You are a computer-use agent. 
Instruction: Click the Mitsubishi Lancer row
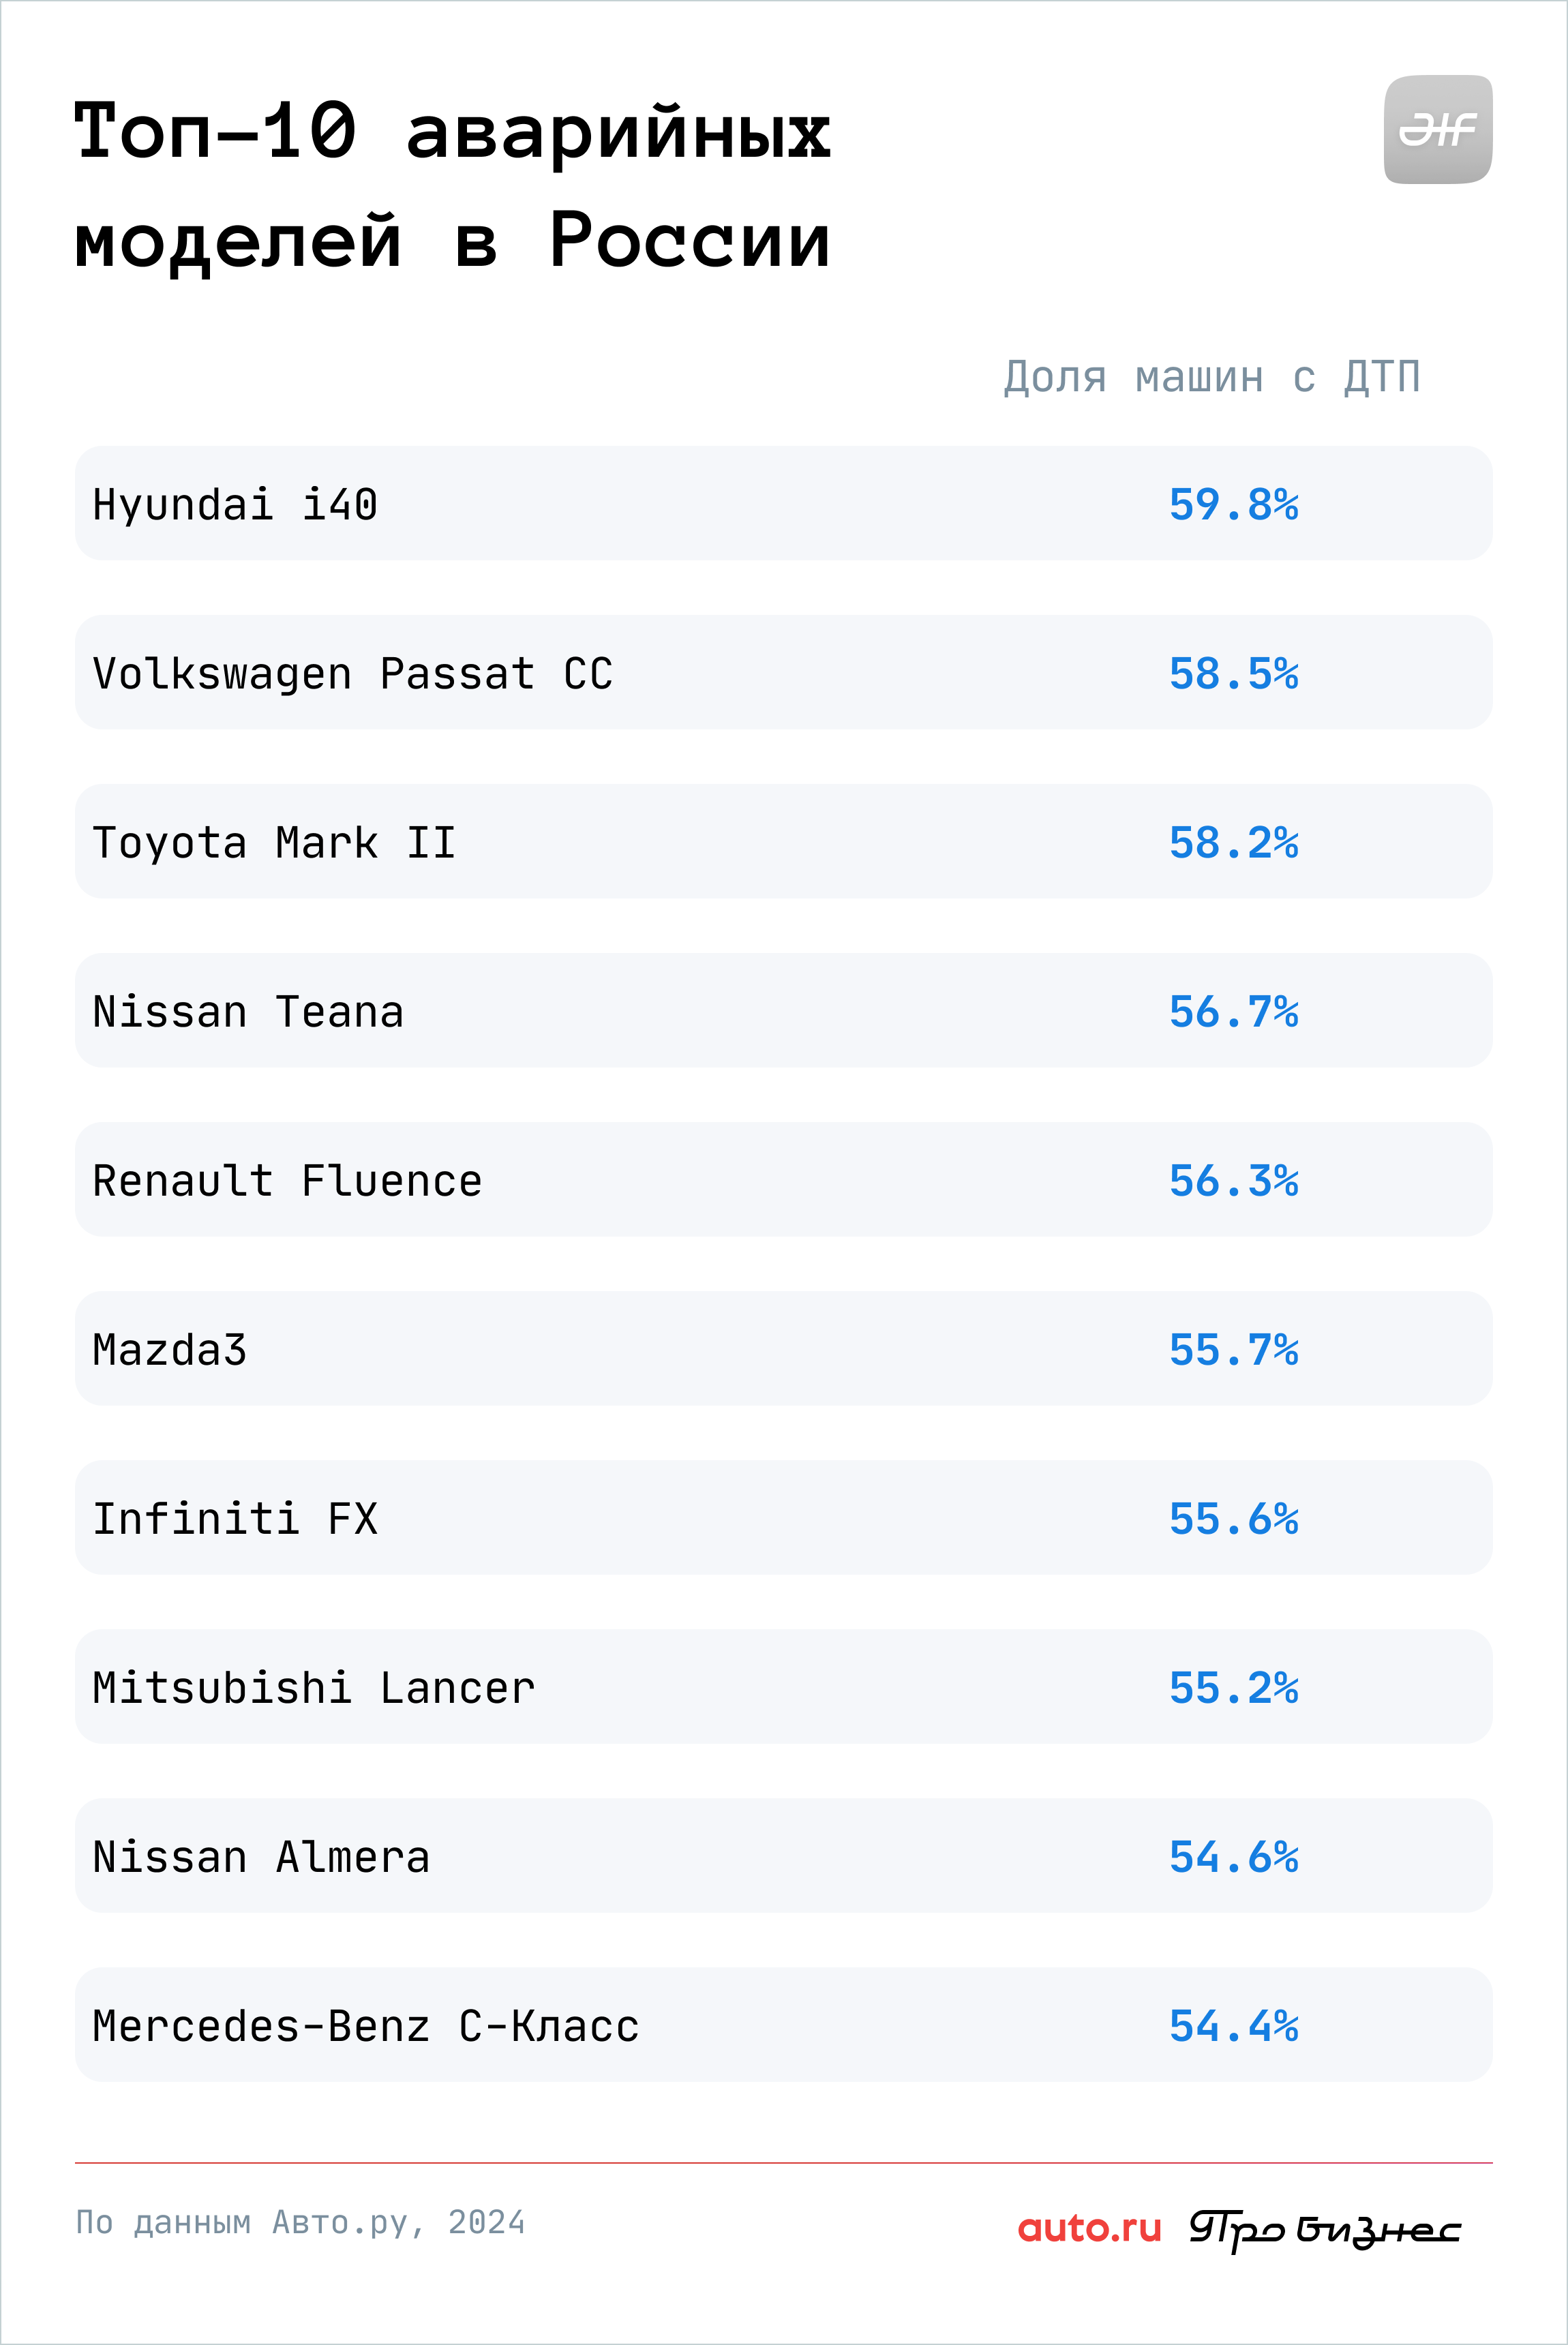coord(783,1686)
